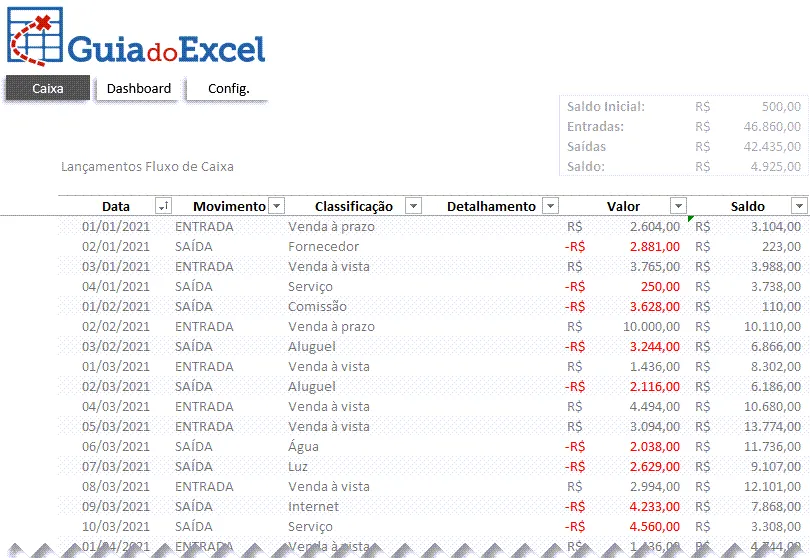Select the 01/01/2021 date cell
The width and height of the screenshot is (810, 558).
point(116,226)
